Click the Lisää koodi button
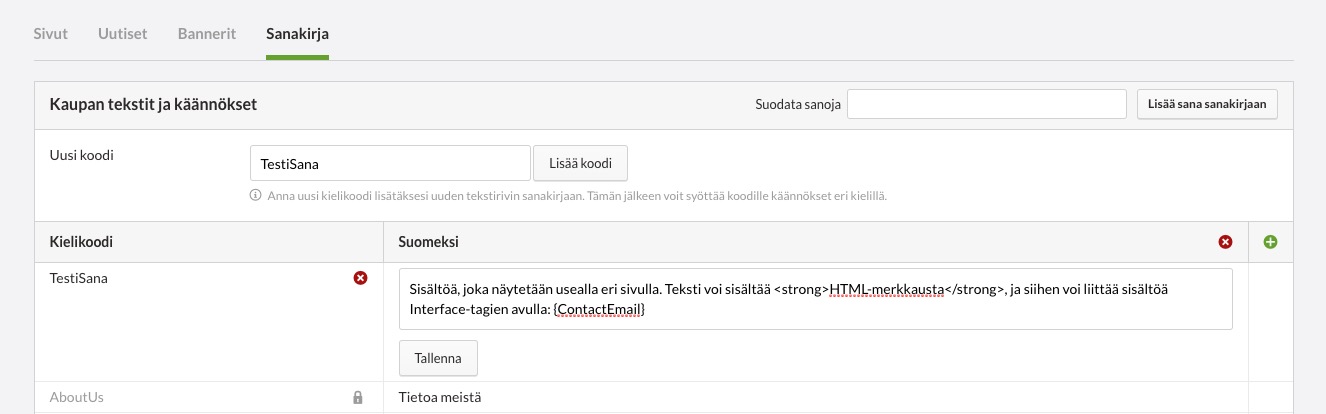Viewport: 1326px width, 414px height. (581, 163)
